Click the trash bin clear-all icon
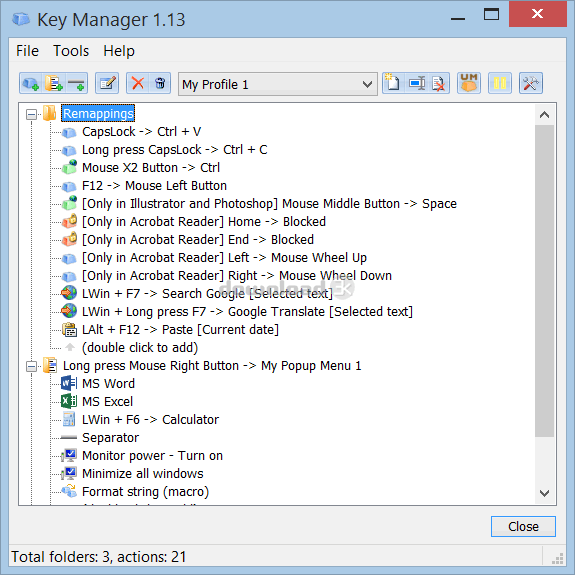Image resolution: width=575 pixels, height=575 pixels. point(160,84)
